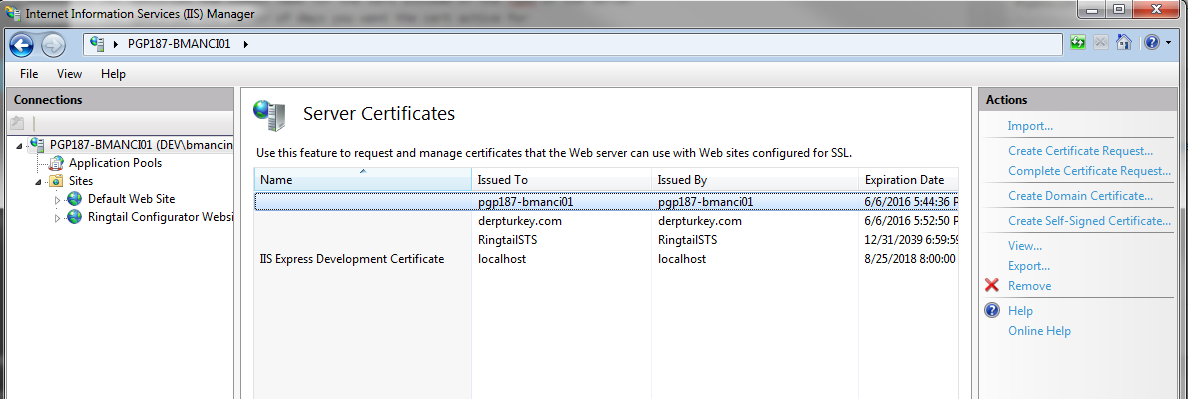Click the 8/25/2018 expiration date cell
This screenshot has height=399, width=1188.
point(910,259)
